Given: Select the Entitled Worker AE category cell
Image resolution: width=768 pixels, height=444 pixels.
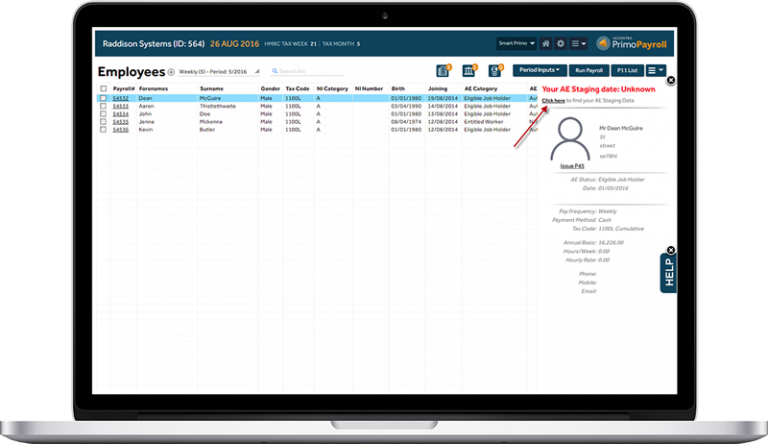Looking at the screenshot, I should [x=483, y=122].
